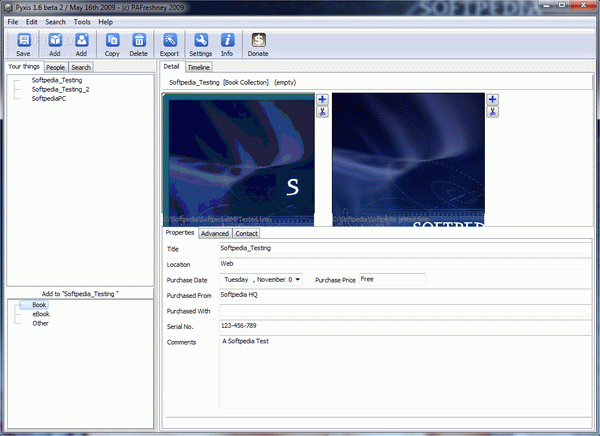This screenshot has height=436, width=600.
Task: Click the Donate dollar icon
Action: coord(258,40)
